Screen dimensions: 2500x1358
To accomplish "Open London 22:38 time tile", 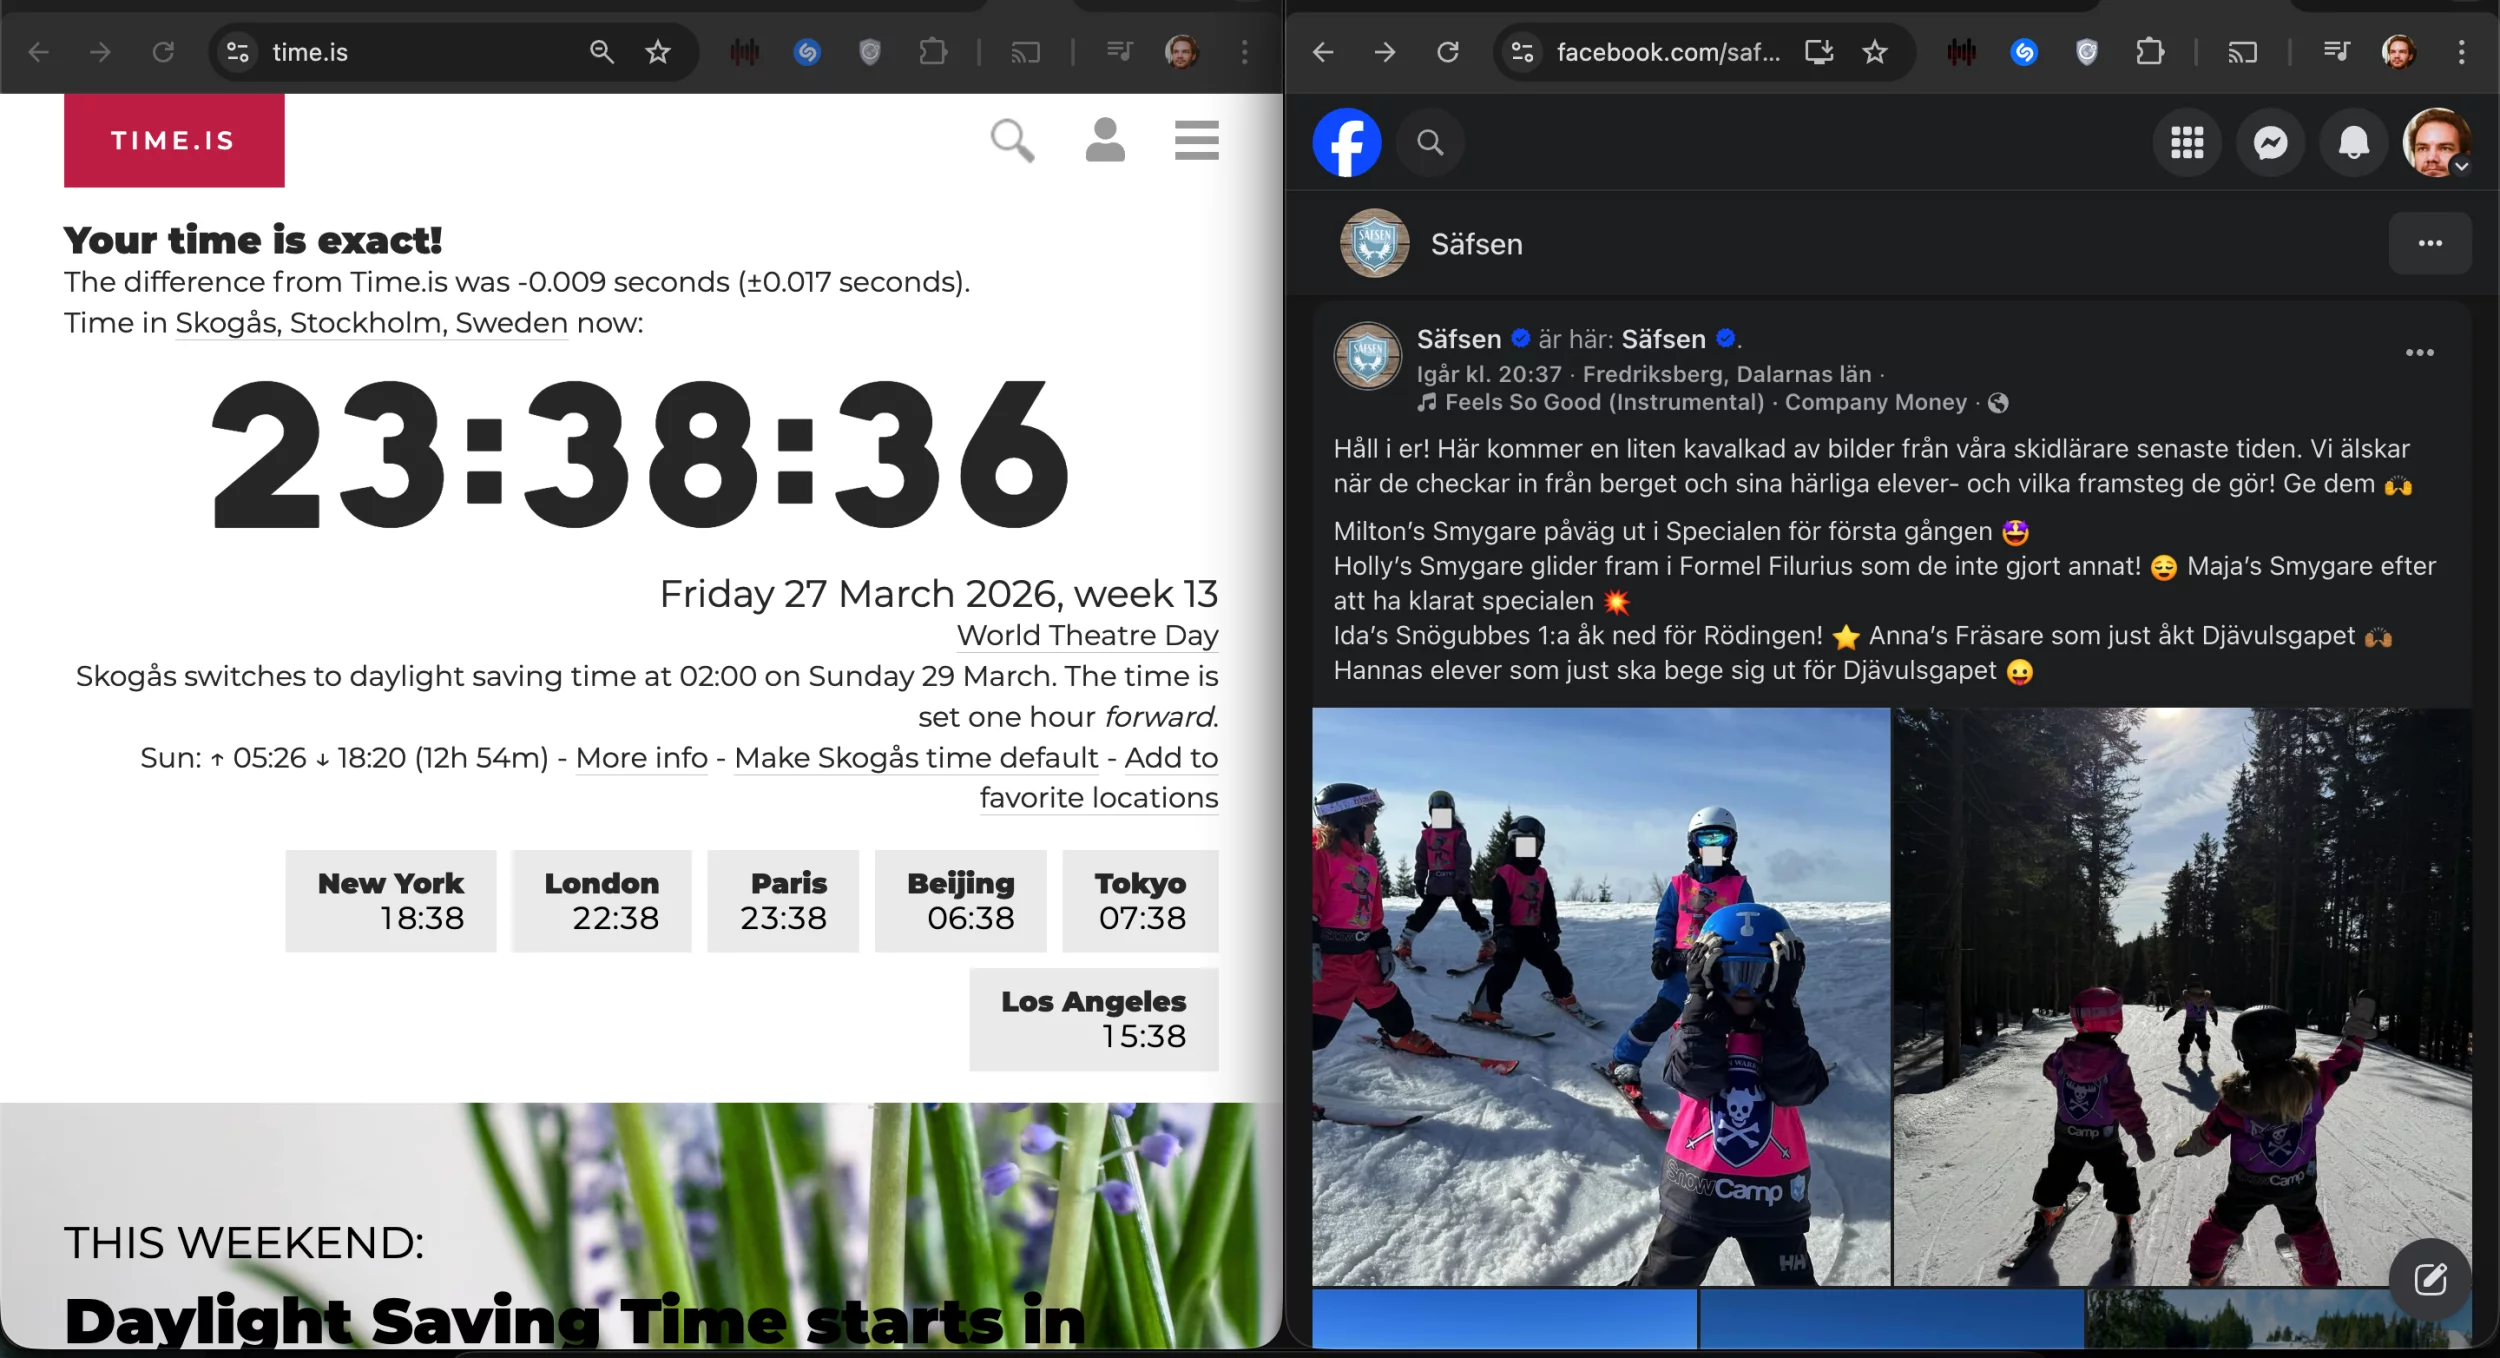I will pos(601,901).
